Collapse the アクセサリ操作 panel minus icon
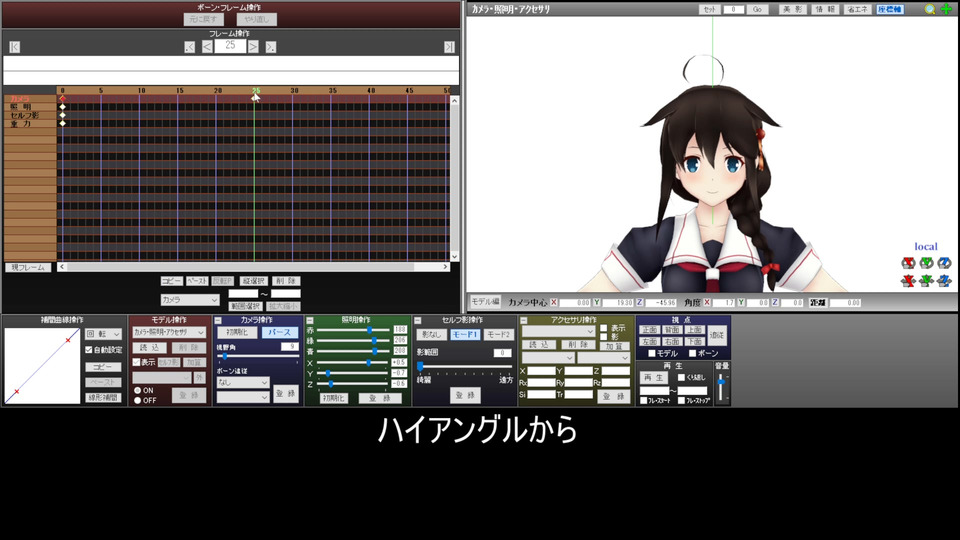This screenshot has height=540, width=960. coord(524,320)
